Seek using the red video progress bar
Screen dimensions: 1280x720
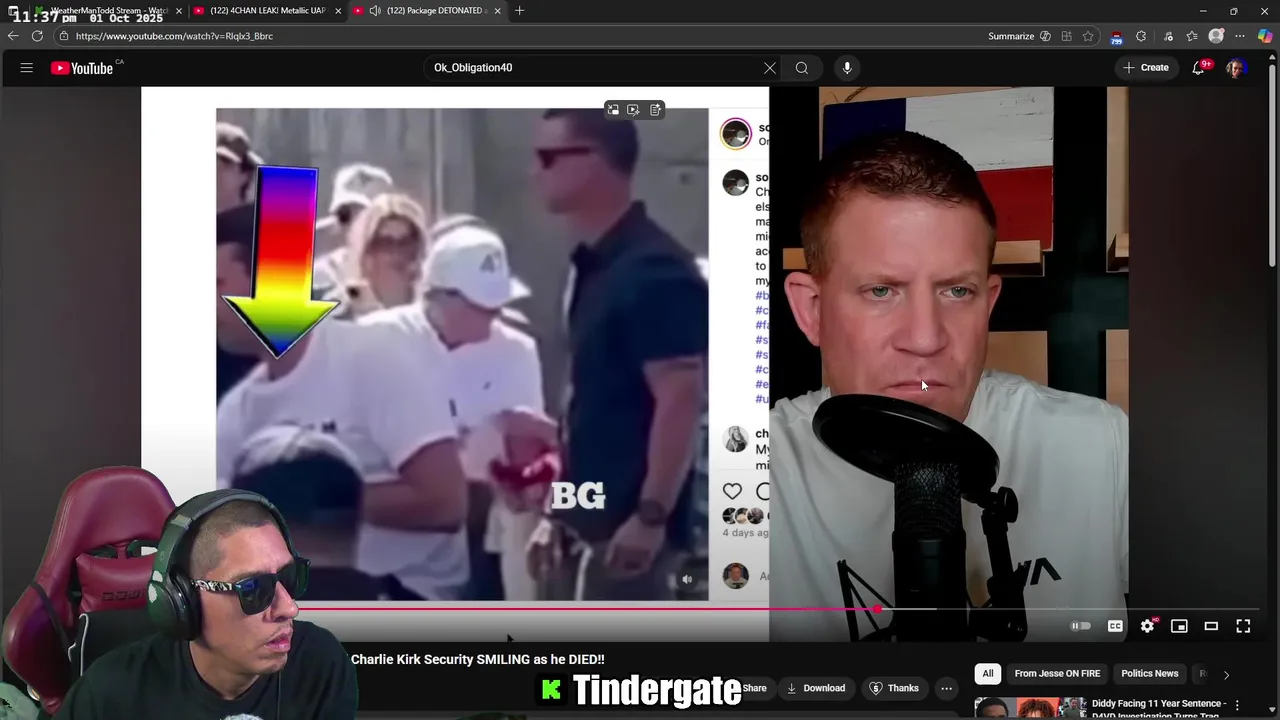coord(588,608)
